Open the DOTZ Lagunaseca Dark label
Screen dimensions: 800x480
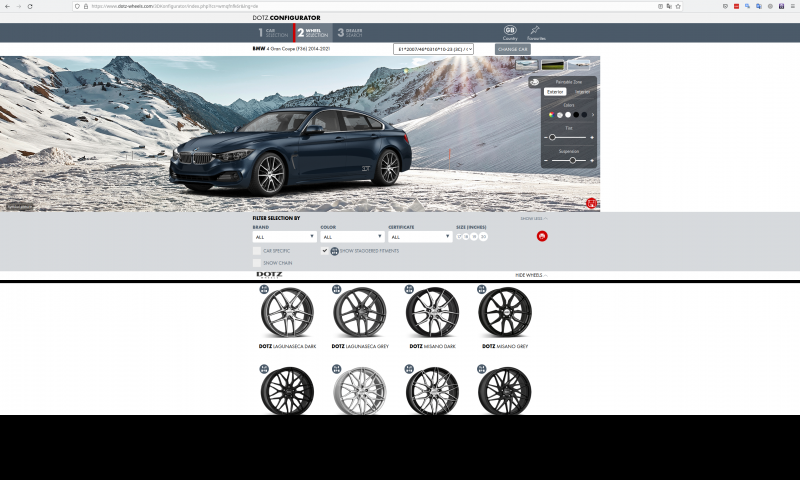[x=287, y=346]
